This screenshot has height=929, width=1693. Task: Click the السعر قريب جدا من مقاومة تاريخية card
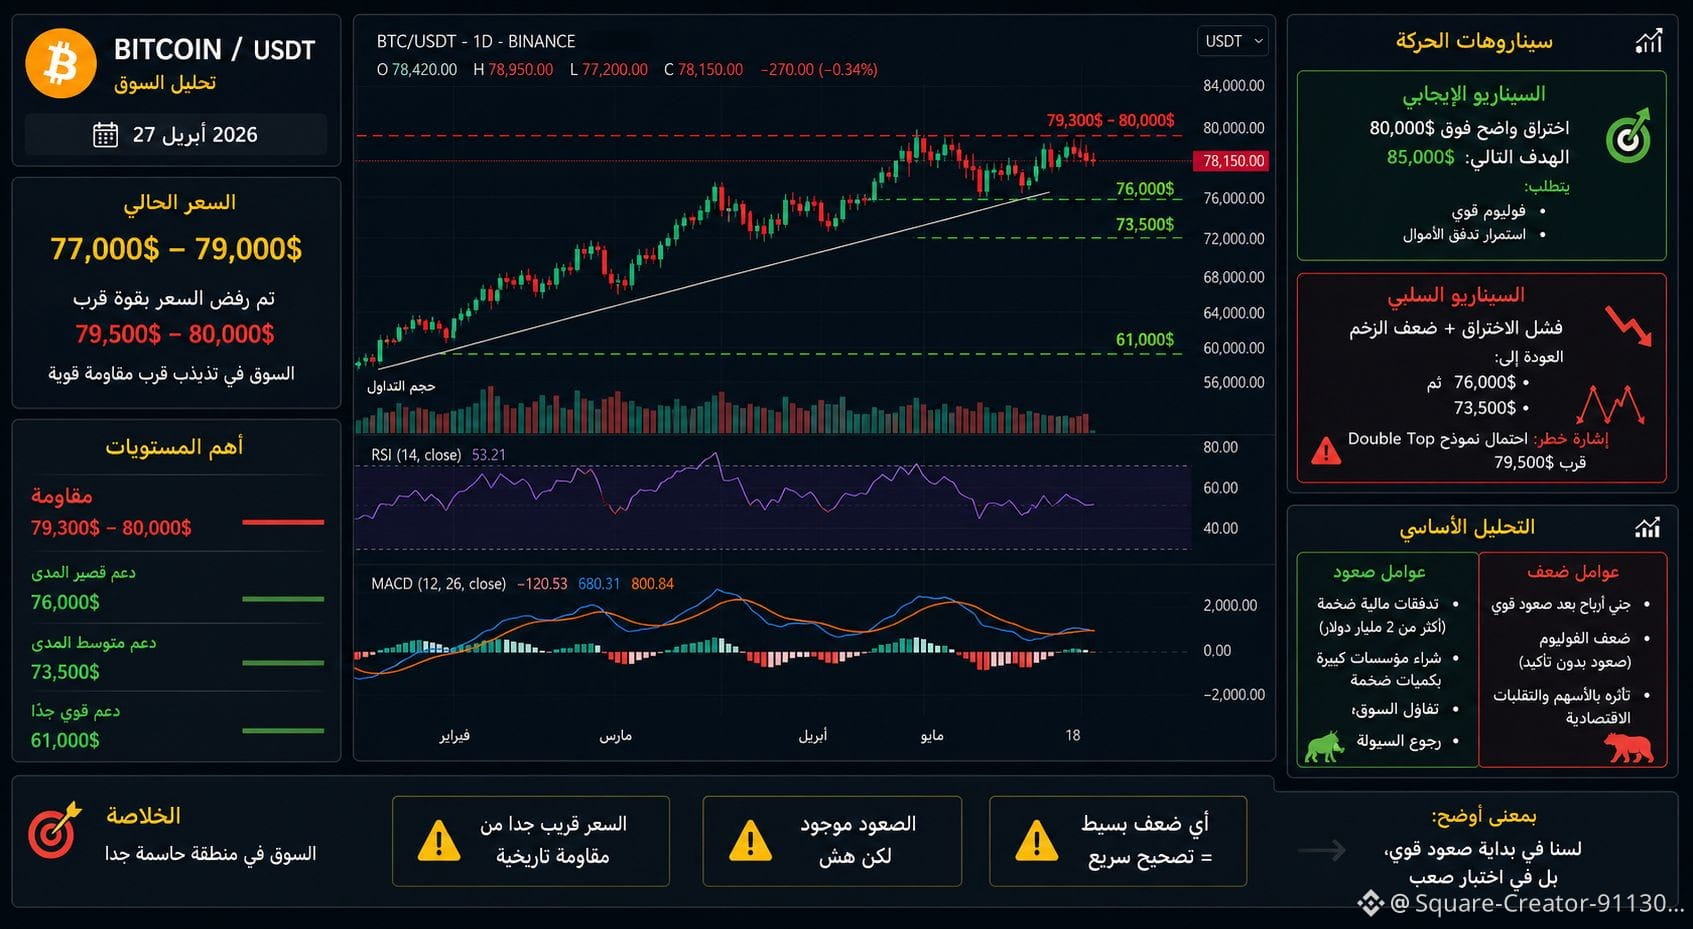531,841
